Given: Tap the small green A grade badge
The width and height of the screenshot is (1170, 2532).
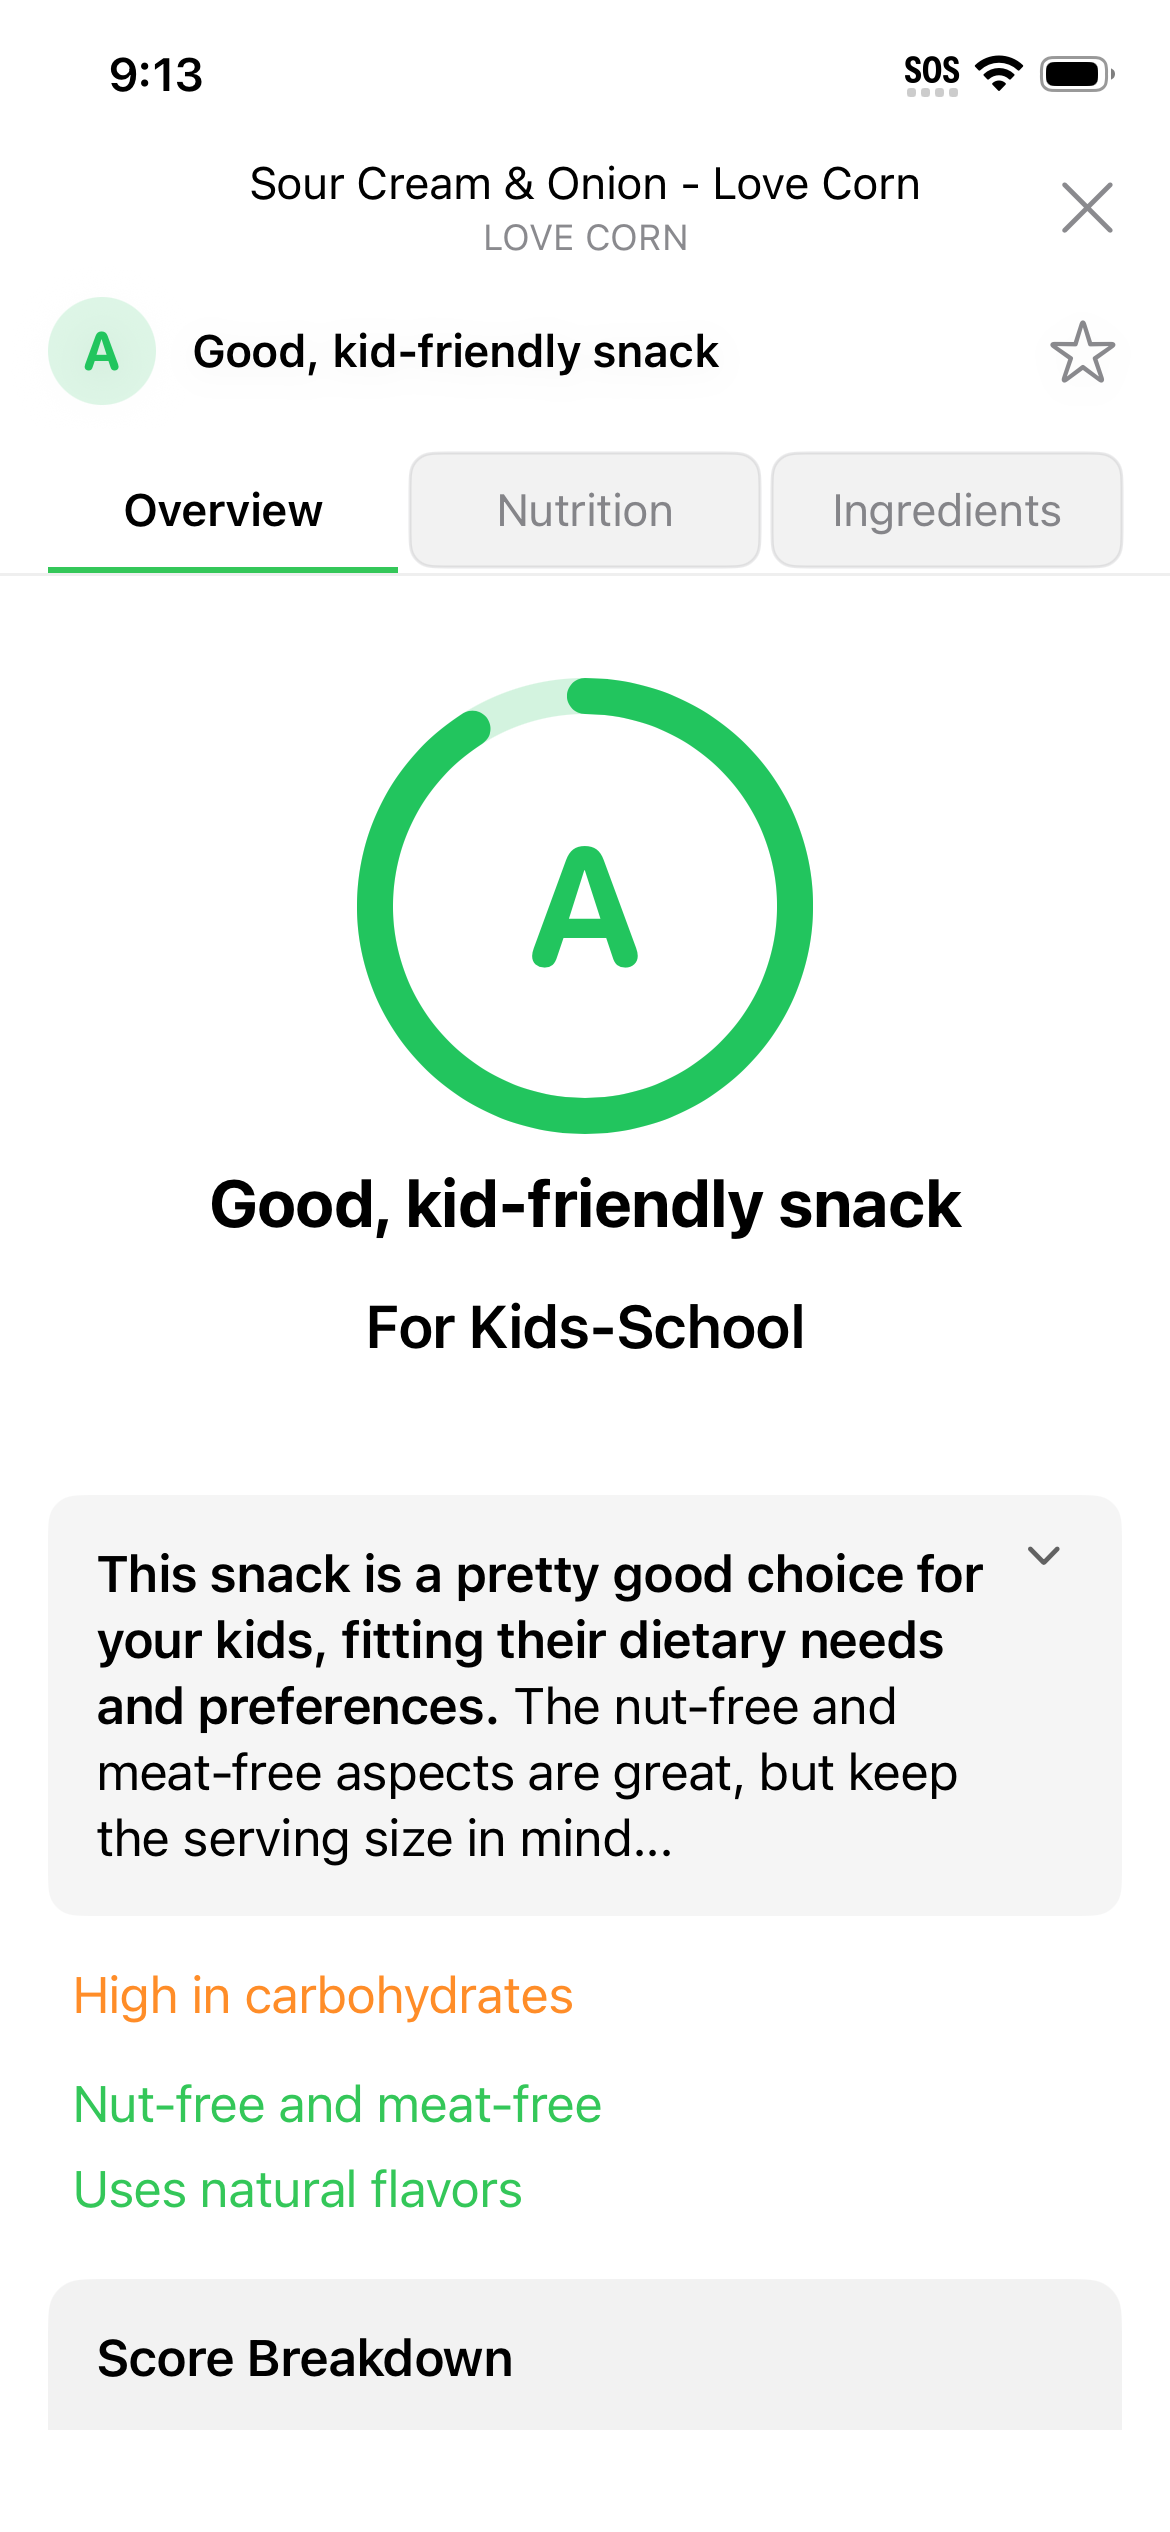Looking at the screenshot, I should [x=102, y=352].
